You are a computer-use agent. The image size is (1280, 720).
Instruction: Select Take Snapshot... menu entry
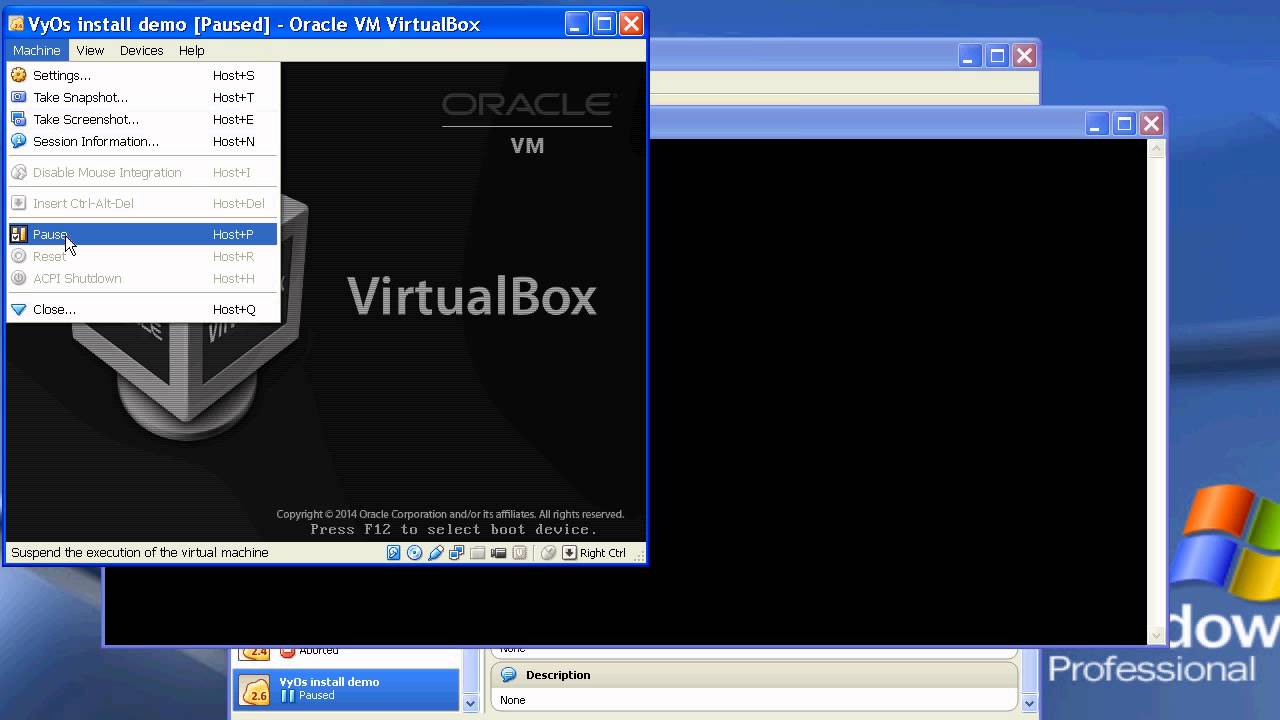pyautogui.click(x=142, y=97)
